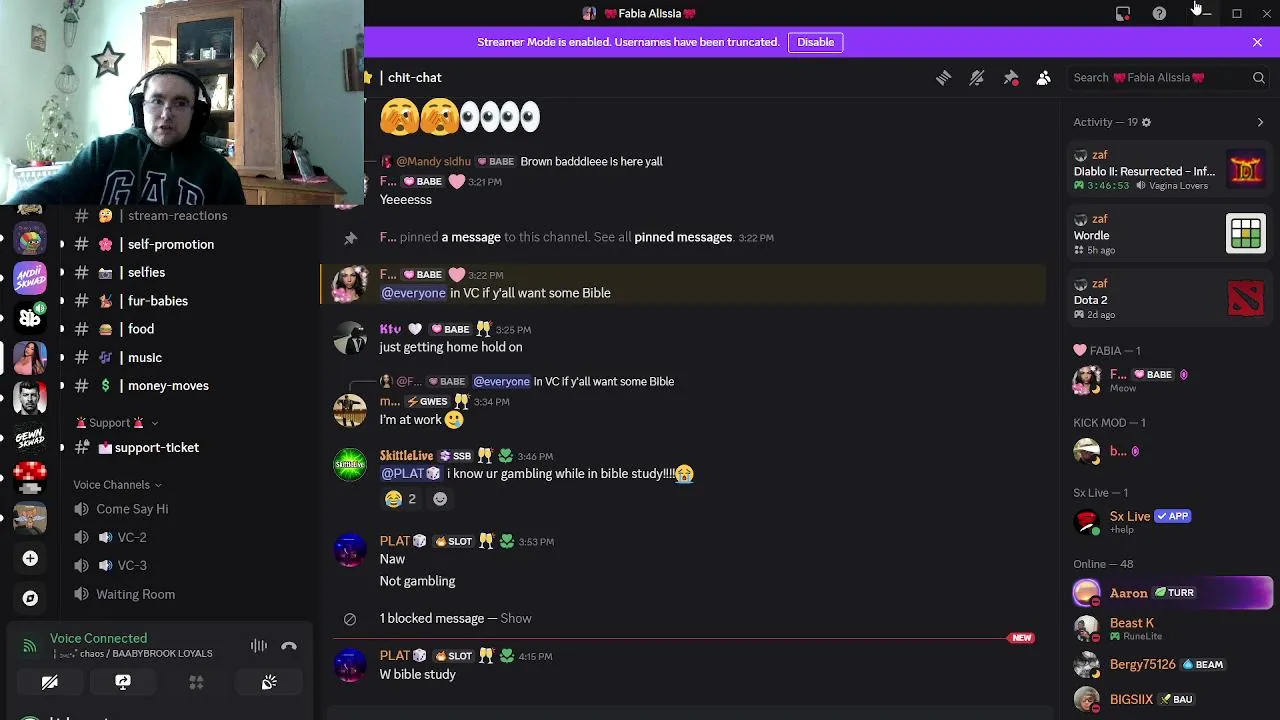Open the soundboard icon in voice panel

pyautogui.click(x=269, y=682)
